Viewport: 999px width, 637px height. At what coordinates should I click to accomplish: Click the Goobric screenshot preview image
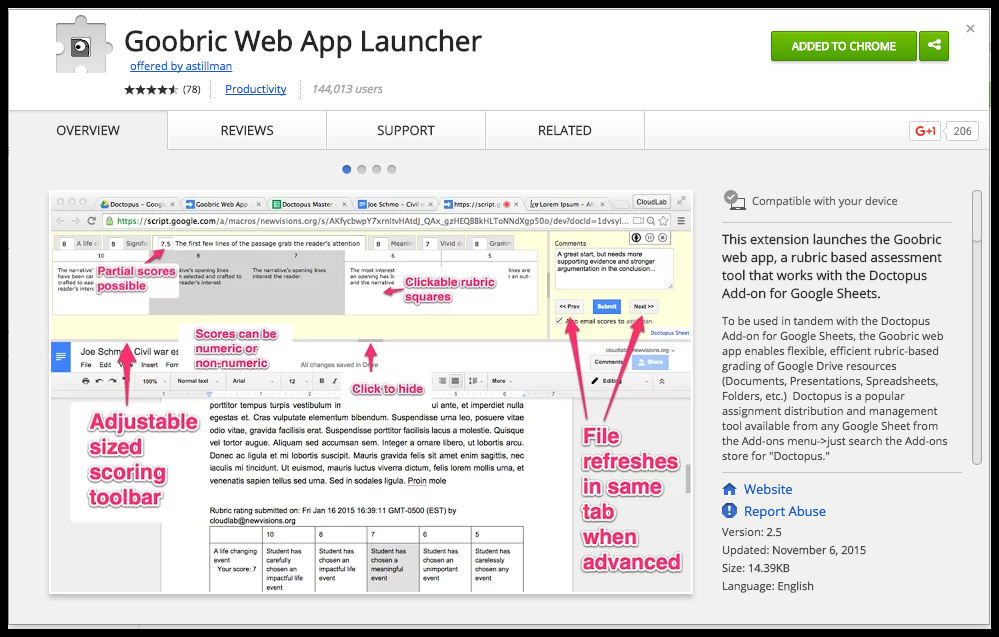(x=371, y=392)
